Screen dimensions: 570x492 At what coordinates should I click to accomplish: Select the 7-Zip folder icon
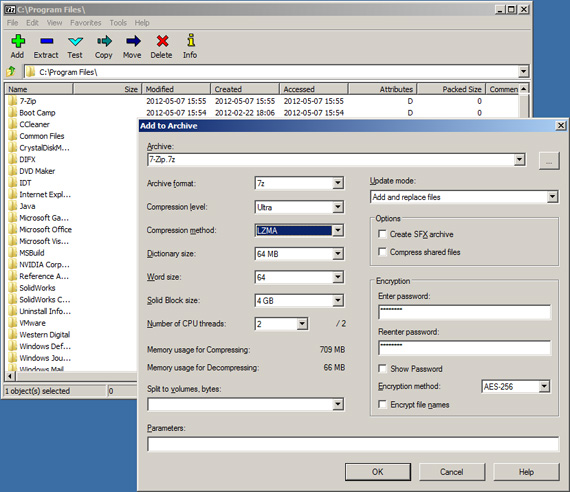(12, 101)
